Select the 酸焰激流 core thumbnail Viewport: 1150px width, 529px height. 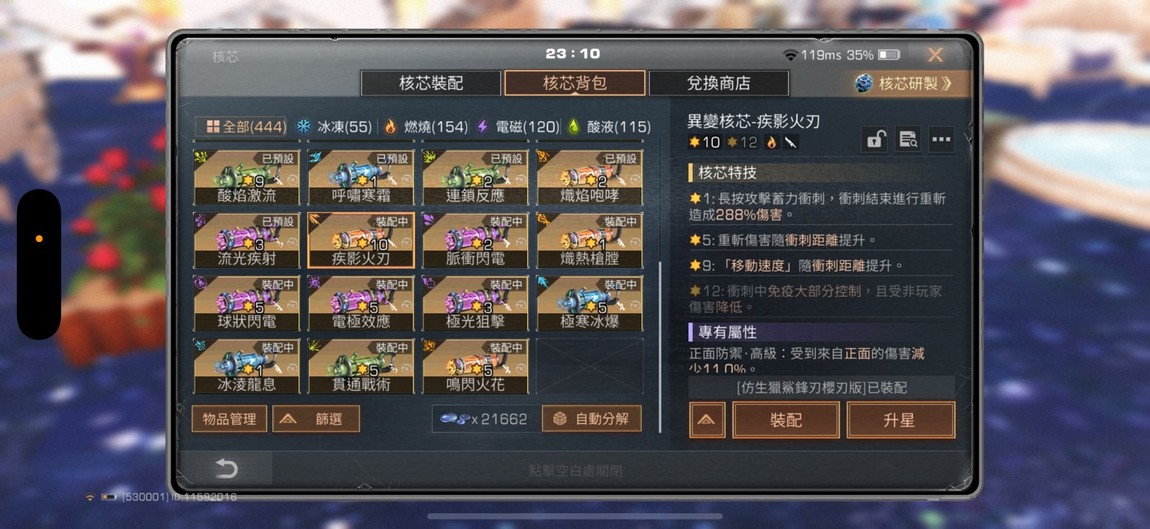coord(246,178)
